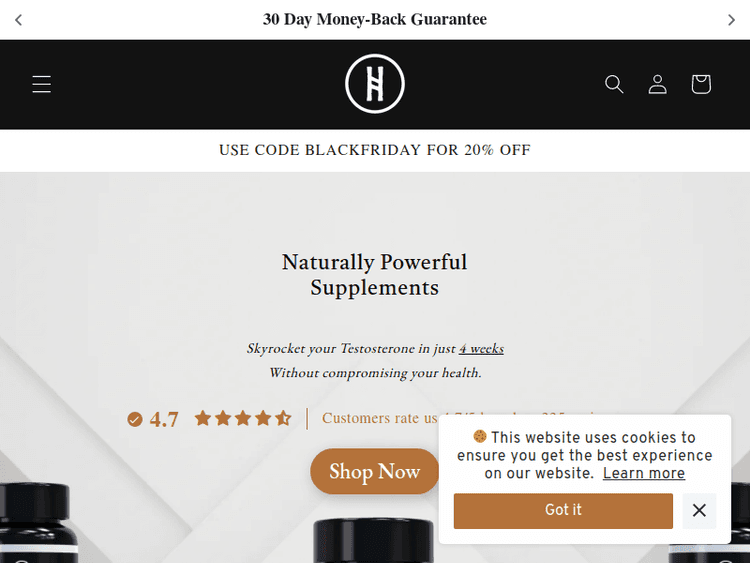Click the left supplement bottle image

(x=37, y=523)
